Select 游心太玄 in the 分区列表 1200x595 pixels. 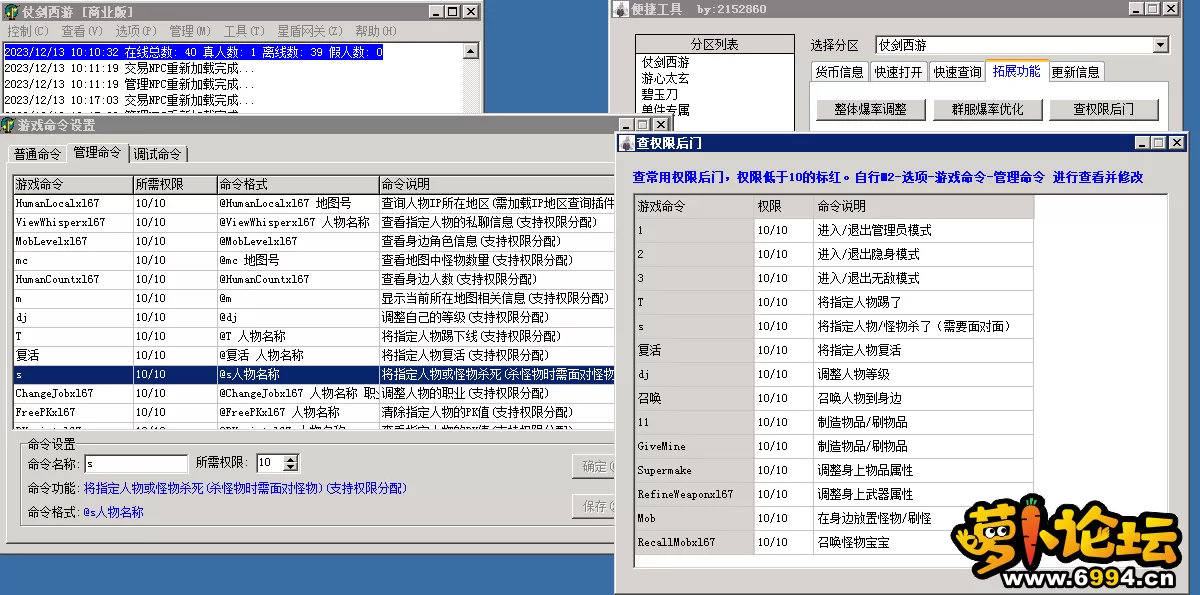666,78
